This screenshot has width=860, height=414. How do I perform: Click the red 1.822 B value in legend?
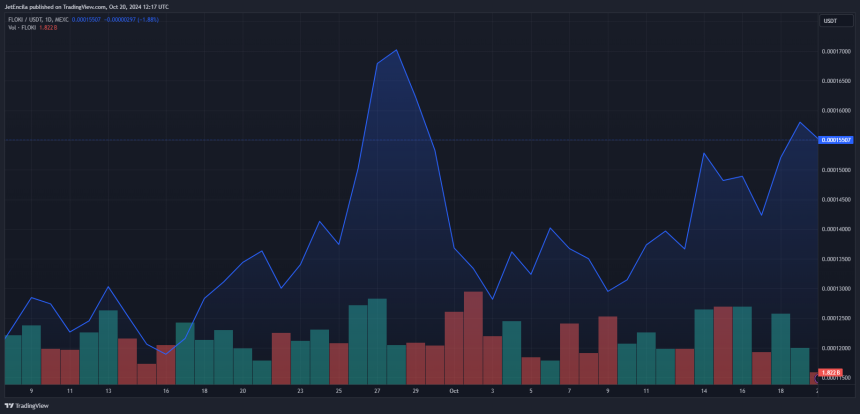[49, 27]
